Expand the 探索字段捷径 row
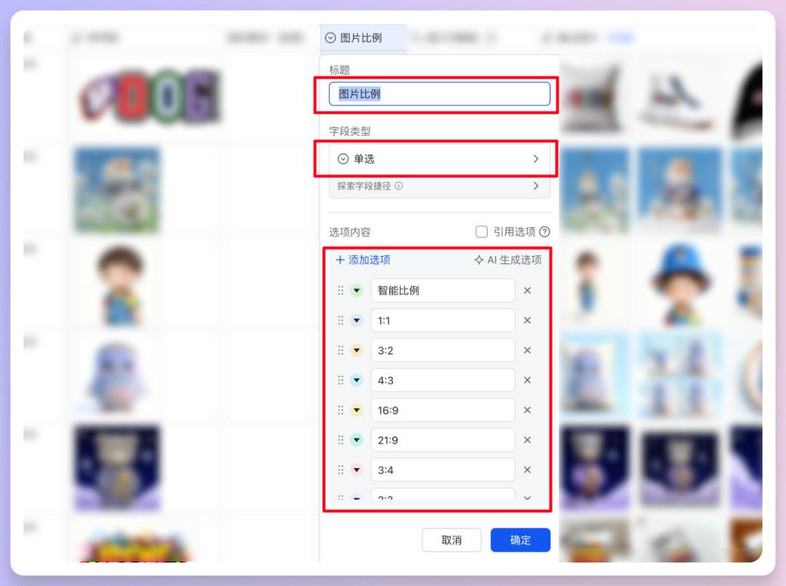This screenshot has height=586, width=786. pos(439,186)
